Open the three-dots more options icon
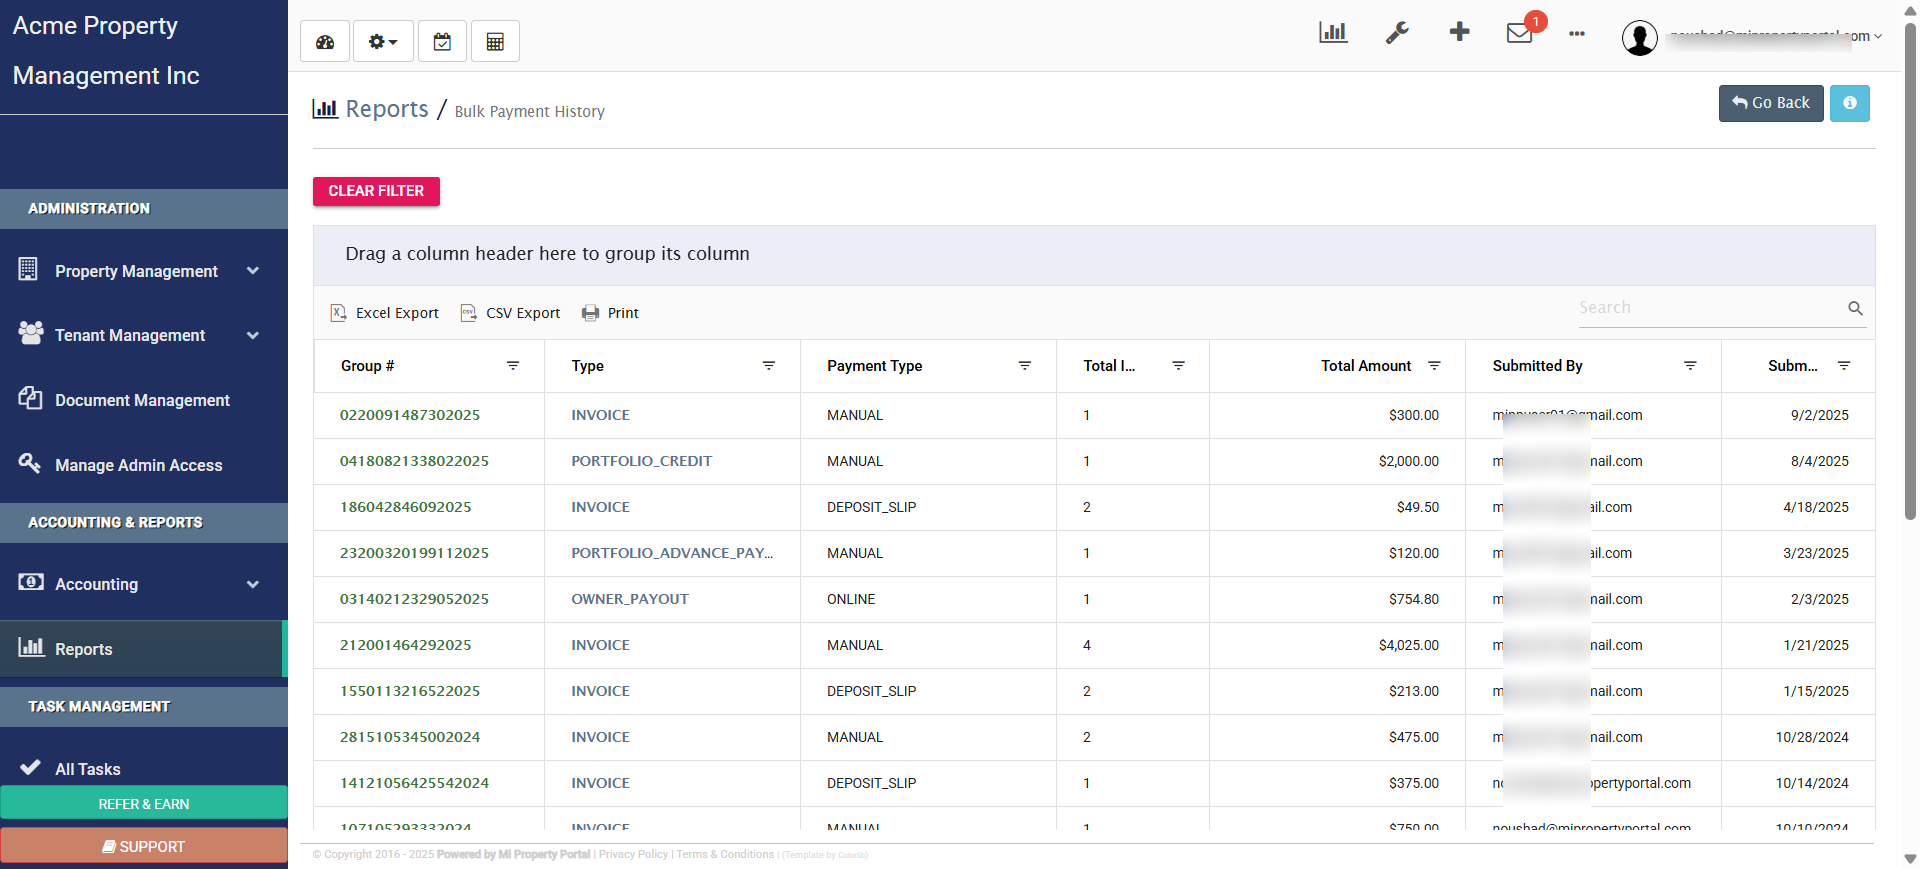This screenshot has height=869, width=1920. (1576, 34)
